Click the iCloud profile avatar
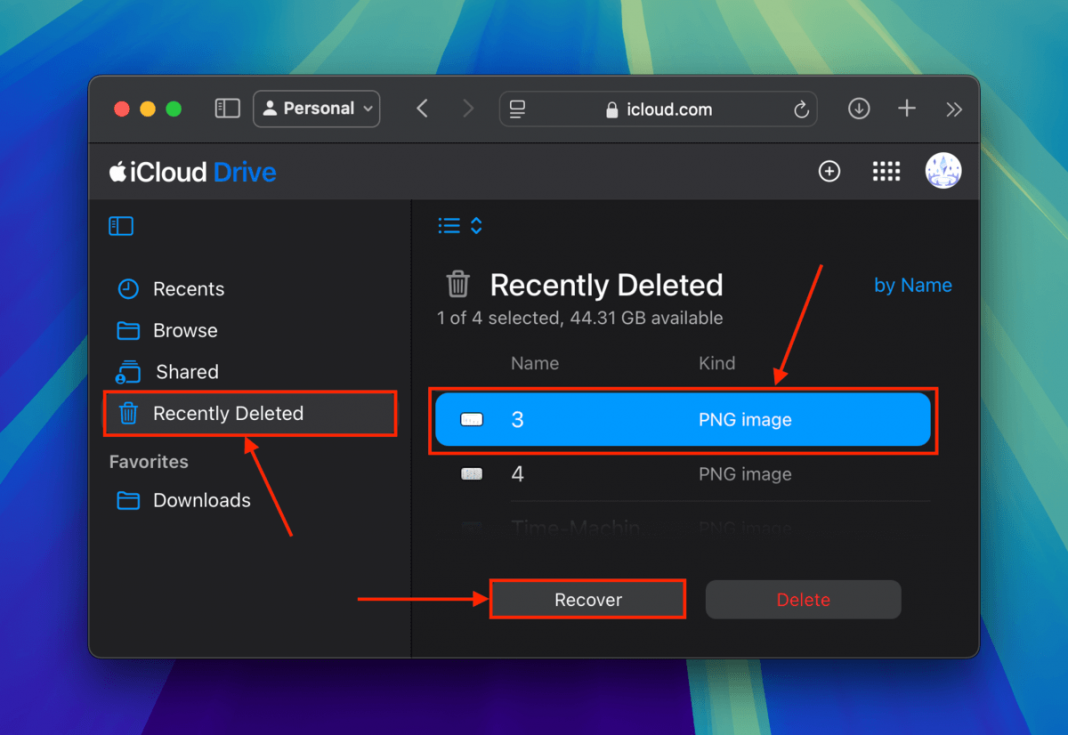Image resolution: width=1068 pixels, height=735 pixels. (x=943, y=170)
